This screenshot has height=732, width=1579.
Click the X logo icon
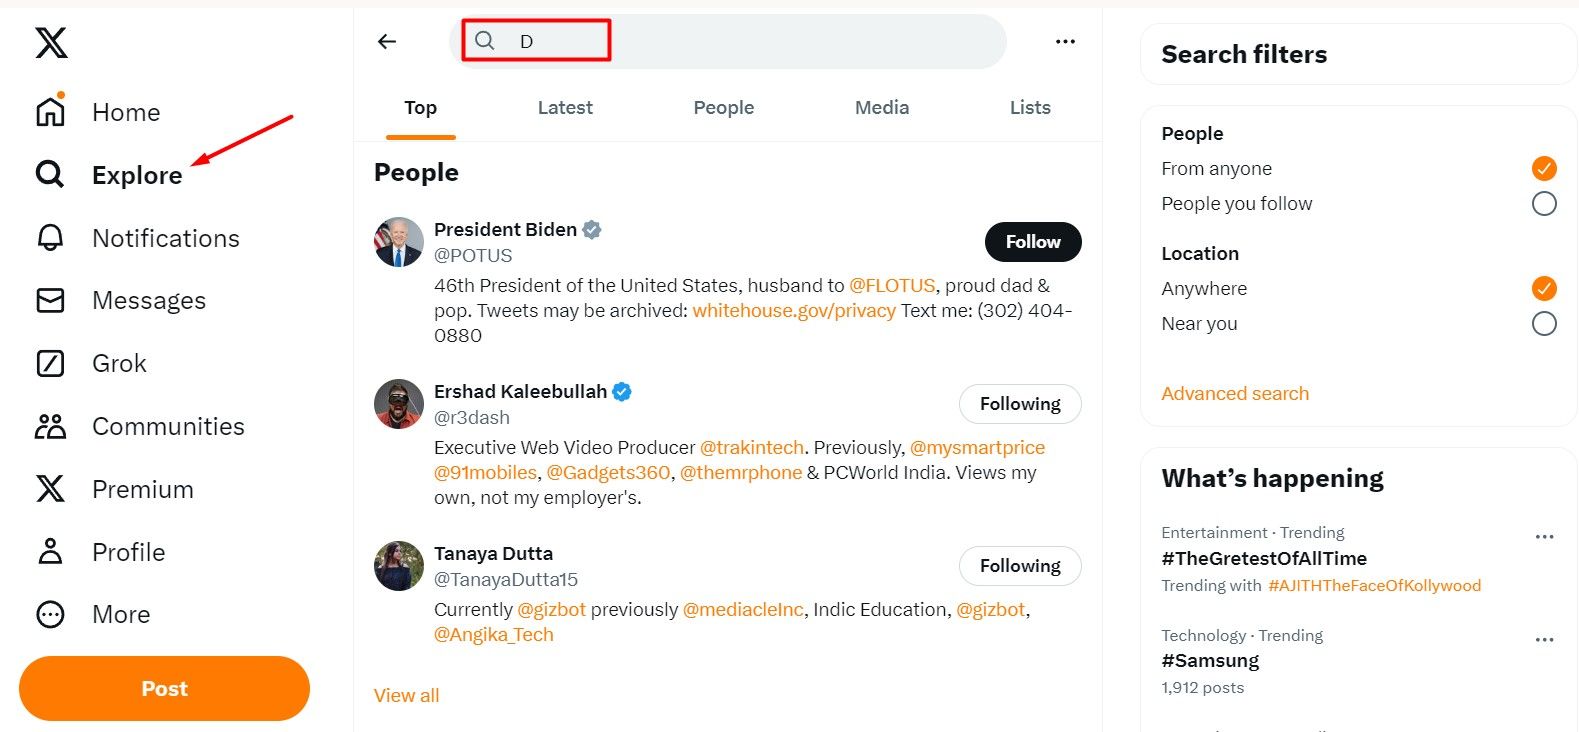[51, 43]
